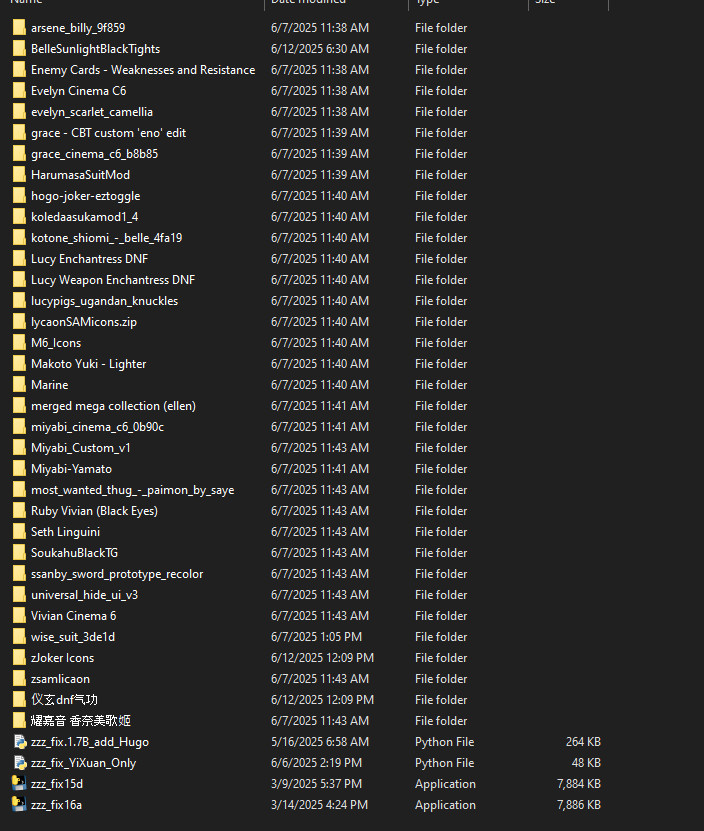This screenshot has height=831, width=704.
Task: Click the zJoker Icons folder icon
Action: click(19, 658)
